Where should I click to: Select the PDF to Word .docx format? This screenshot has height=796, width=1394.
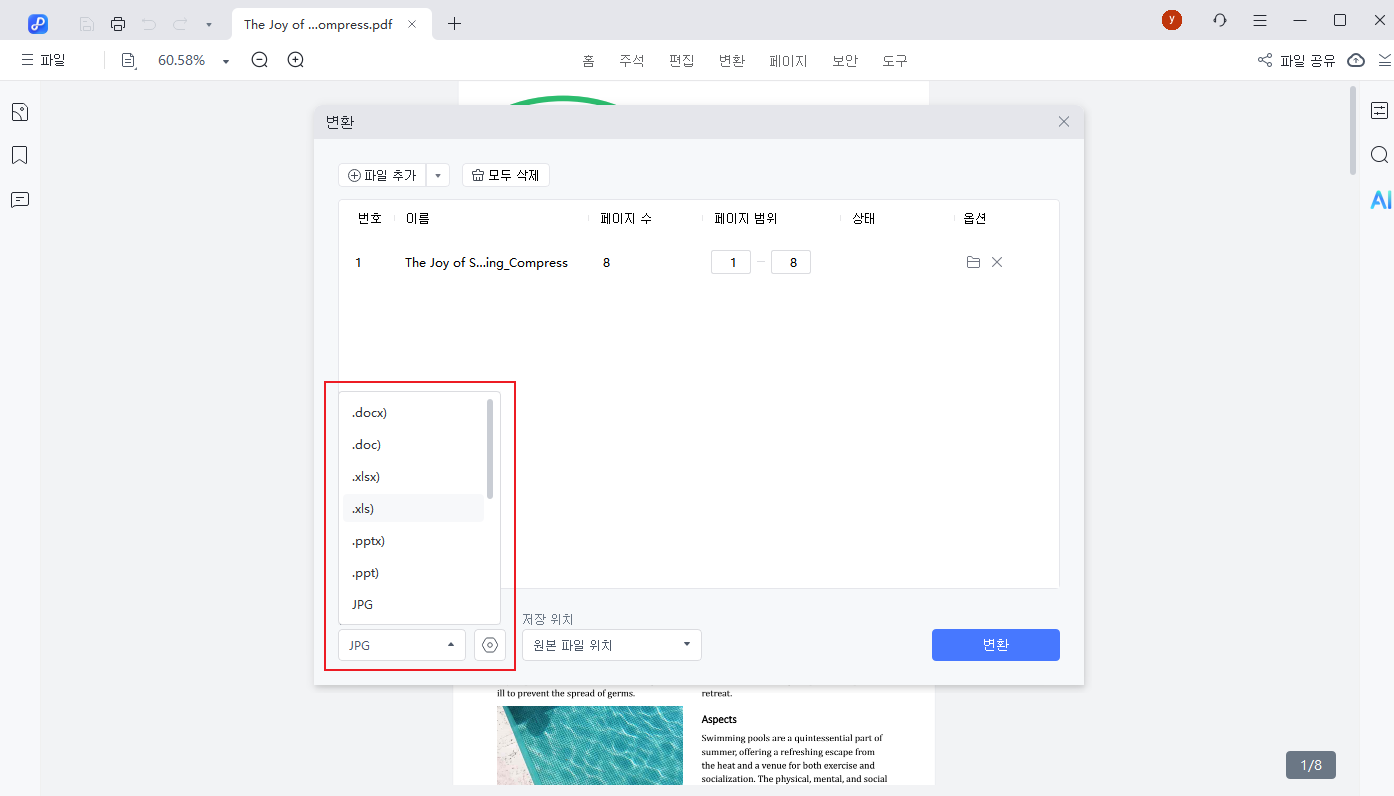pyautogui.click(x=413, y=412)
